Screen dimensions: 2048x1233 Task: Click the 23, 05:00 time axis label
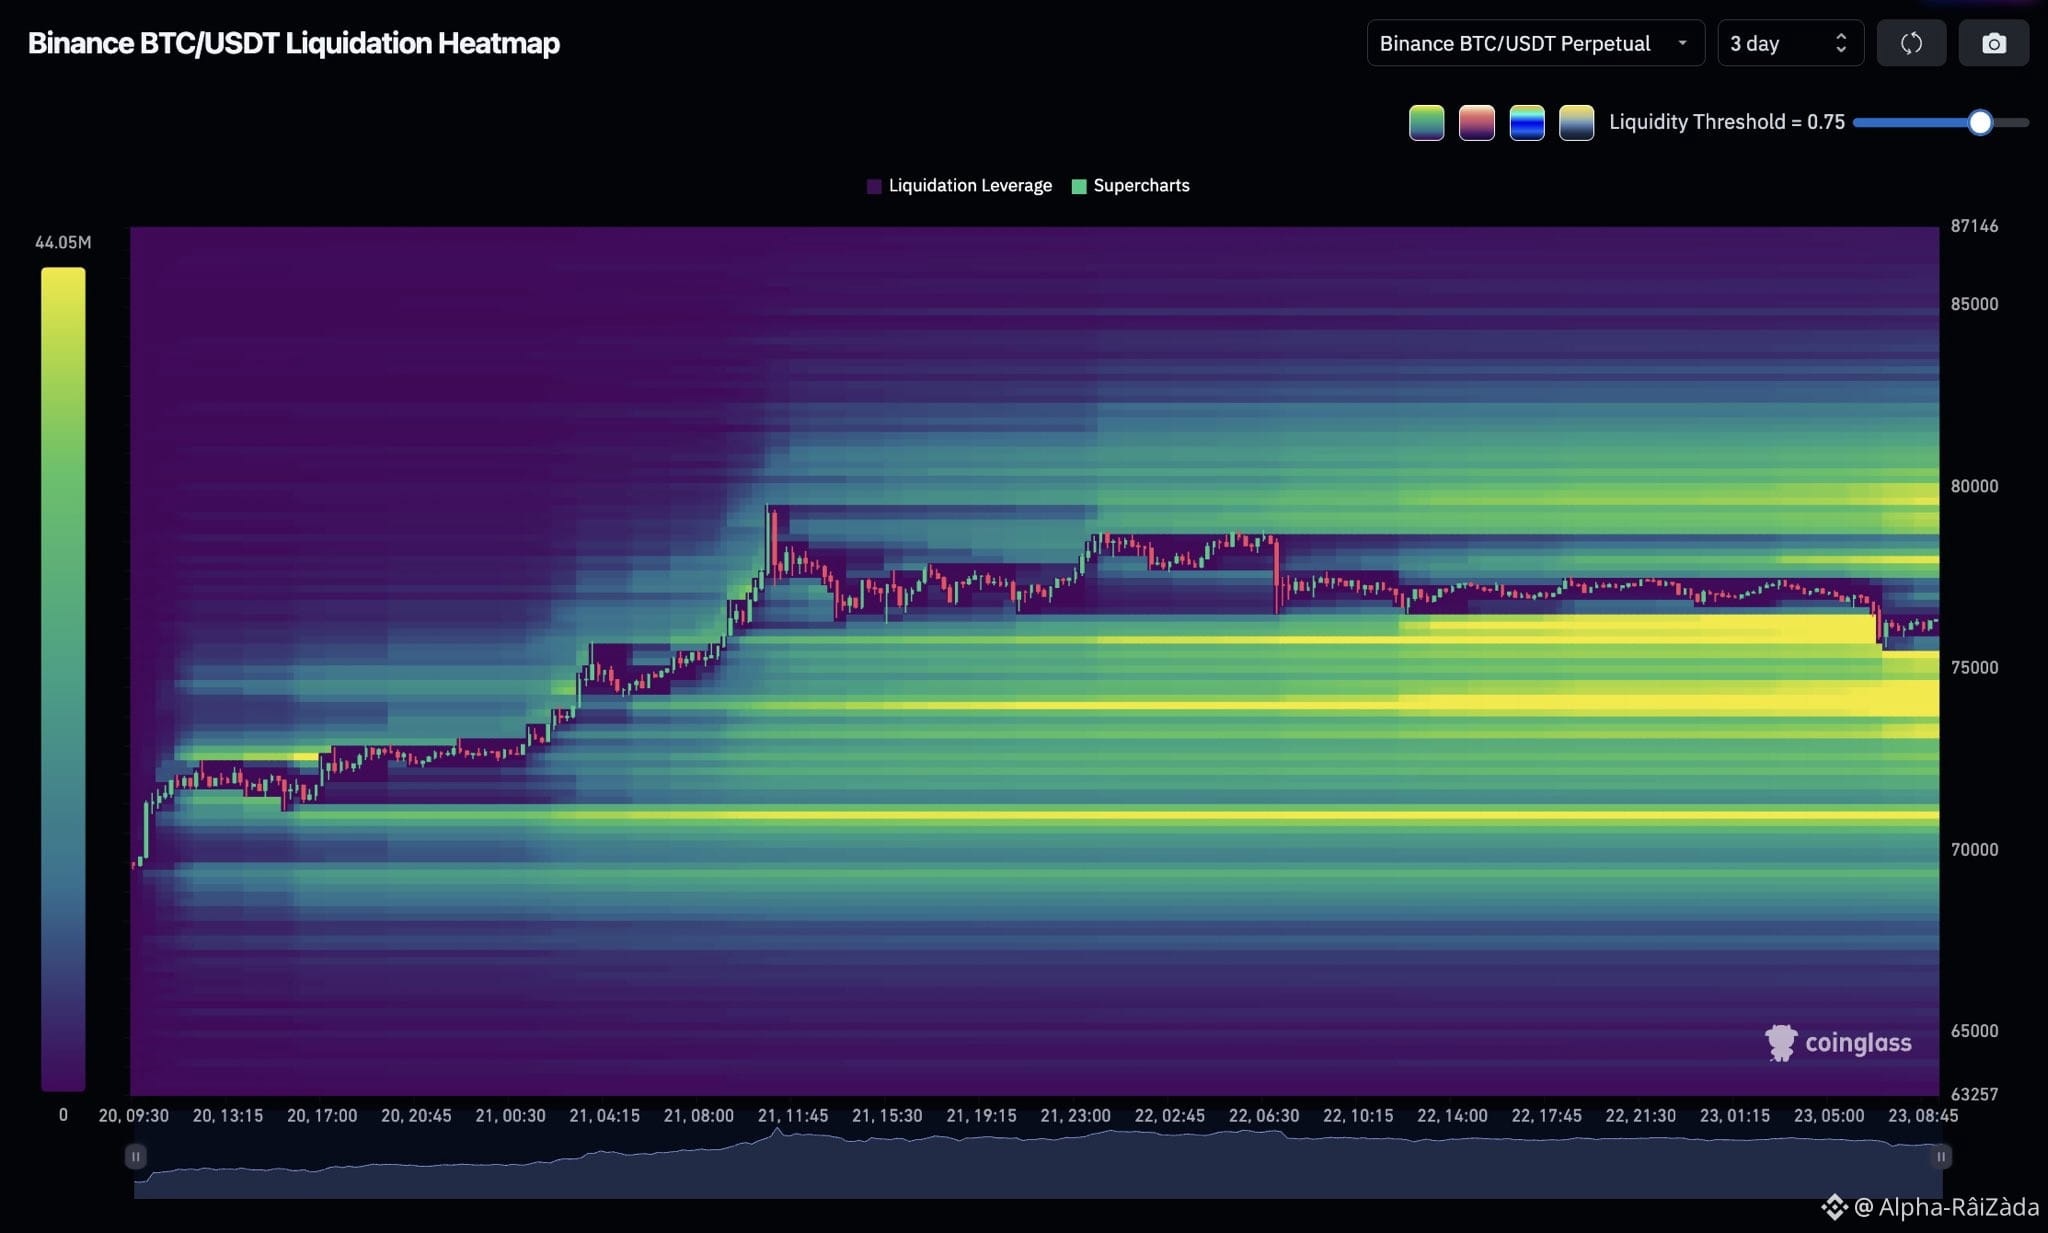coord(1829,1115)
